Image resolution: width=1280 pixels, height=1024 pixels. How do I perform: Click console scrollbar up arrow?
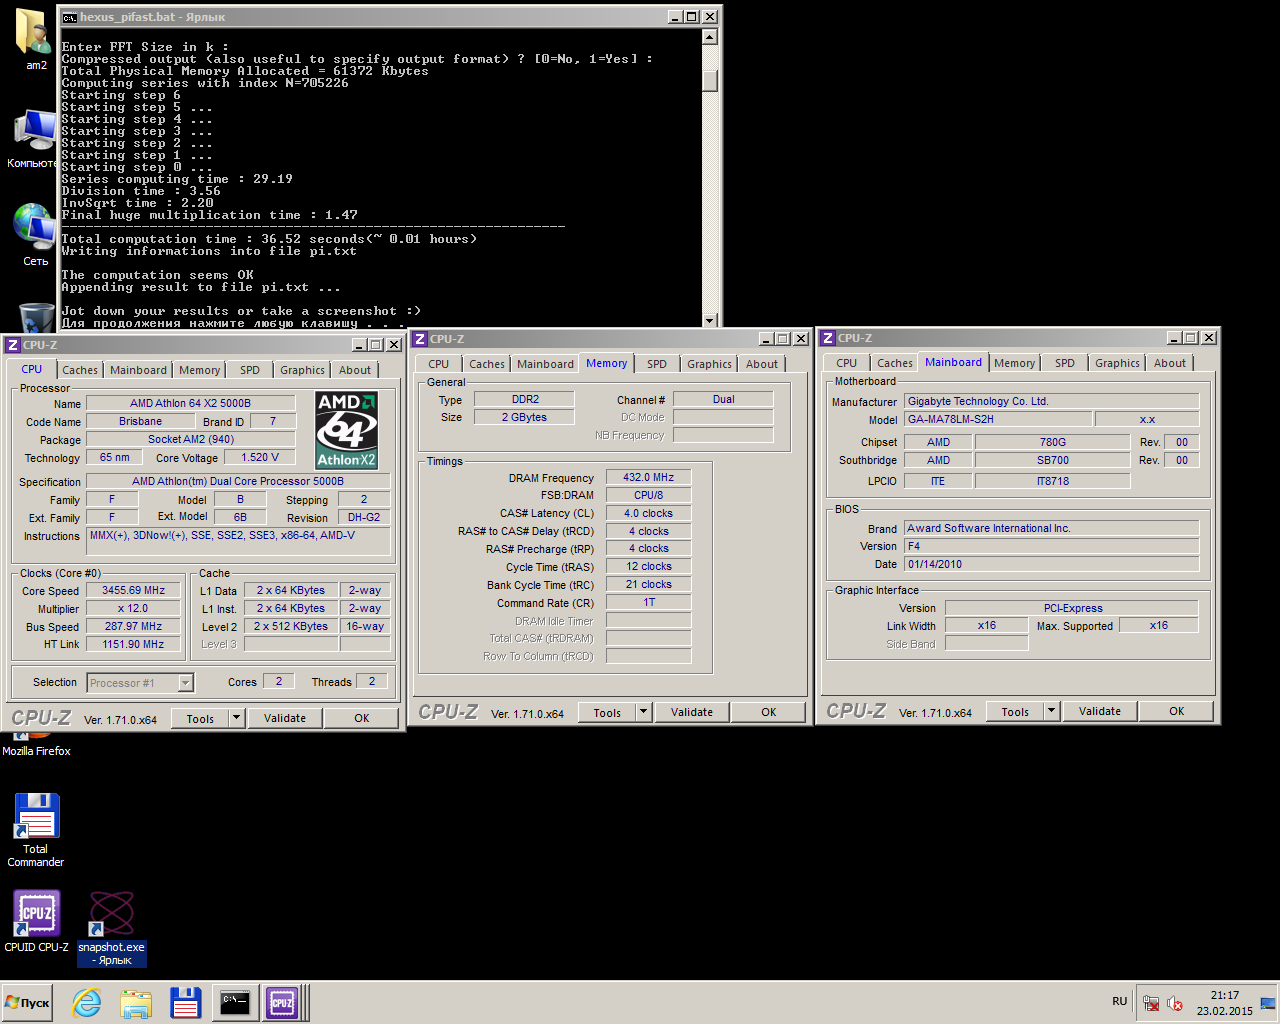click(x=710, y=37)
